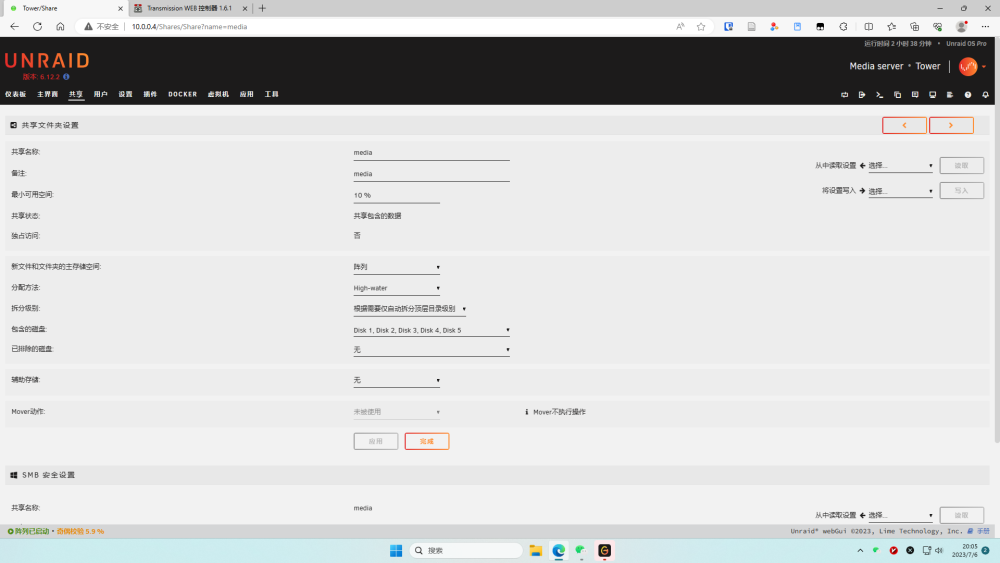Open browser collections icon
Screen dimensions: 1000x563
915,27
